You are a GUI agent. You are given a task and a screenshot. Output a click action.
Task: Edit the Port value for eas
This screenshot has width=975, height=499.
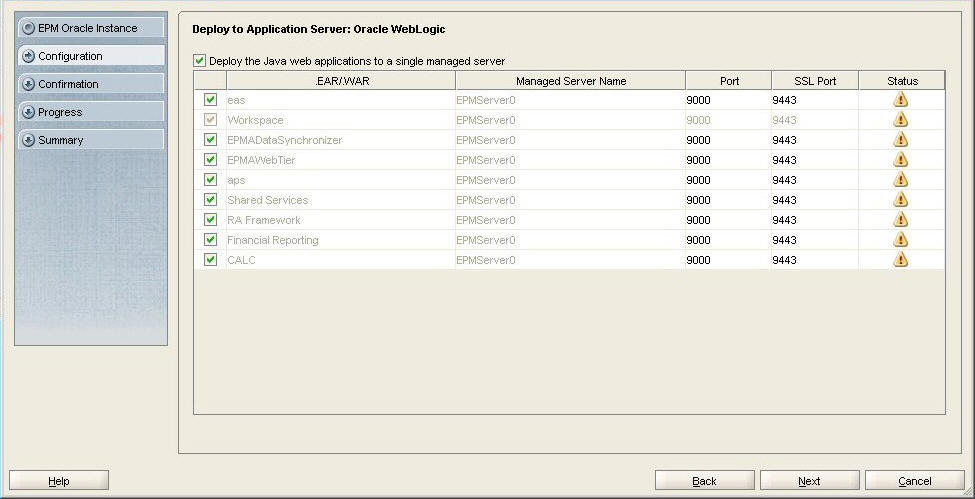[x=729, y=100]
